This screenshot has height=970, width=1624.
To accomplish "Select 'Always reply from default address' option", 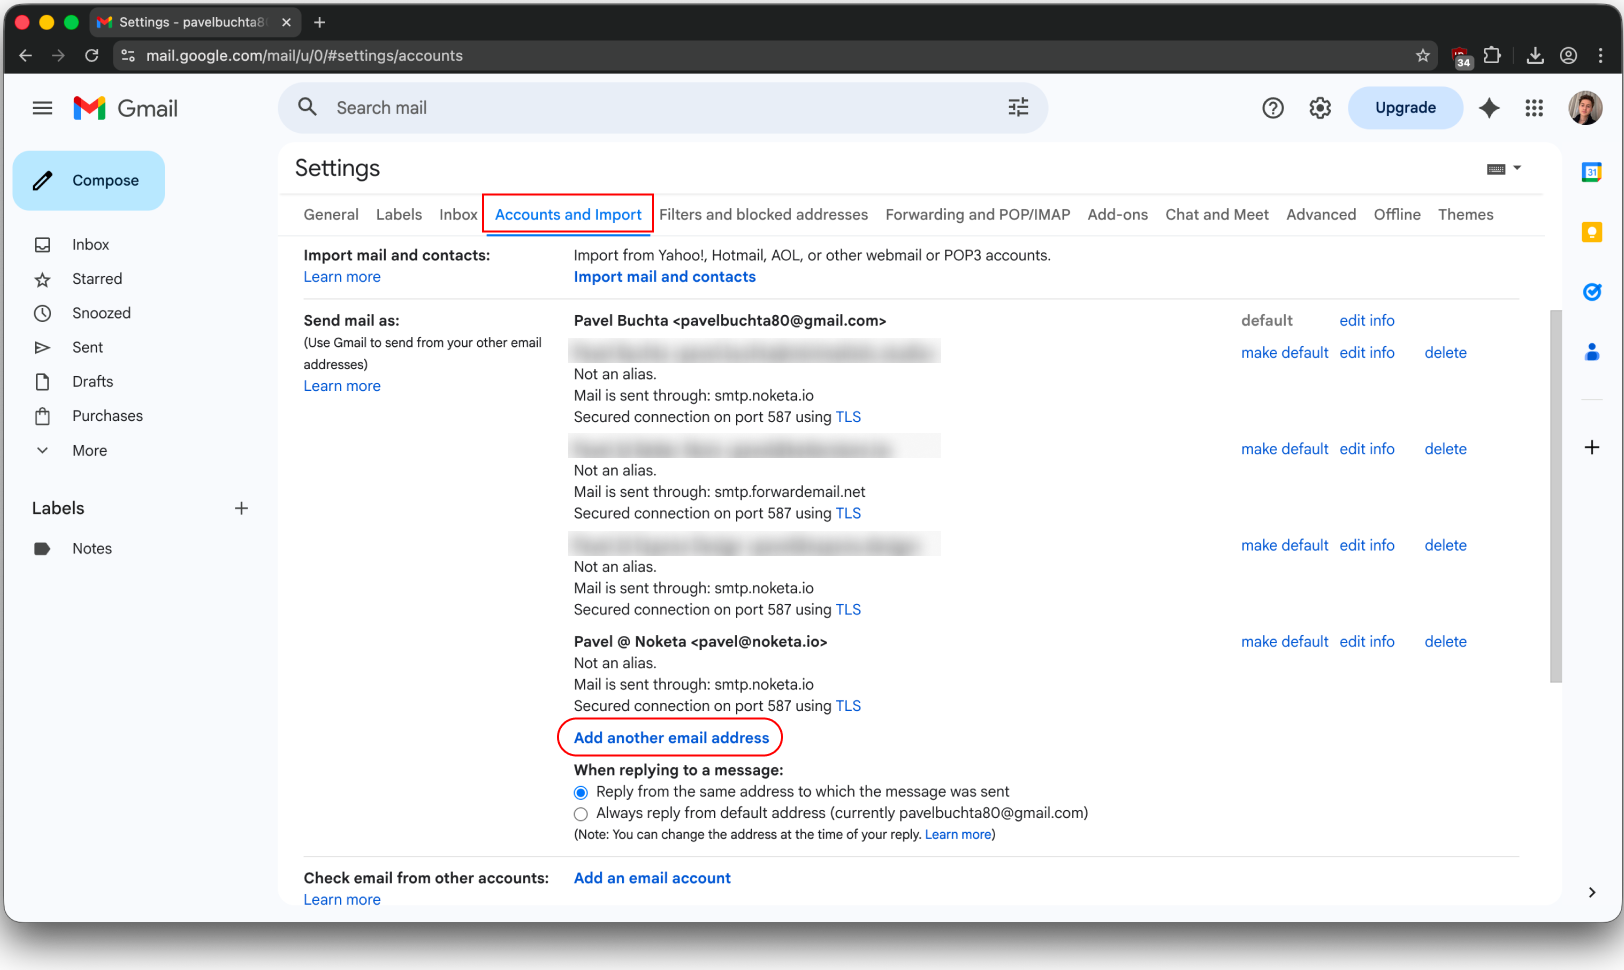I will [x=581, y=814].
